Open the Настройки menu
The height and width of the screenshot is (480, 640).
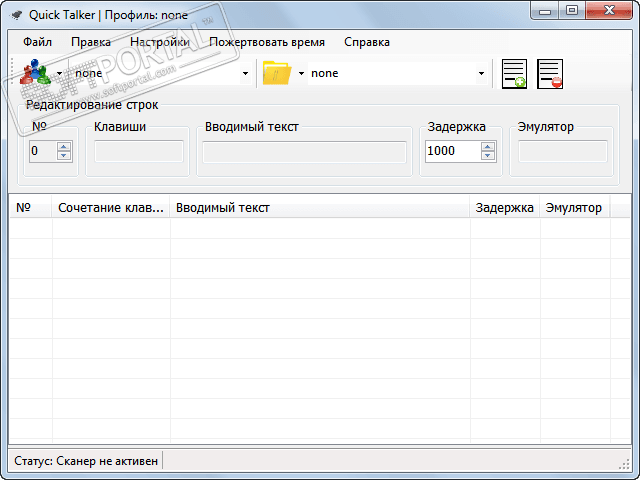160,42
